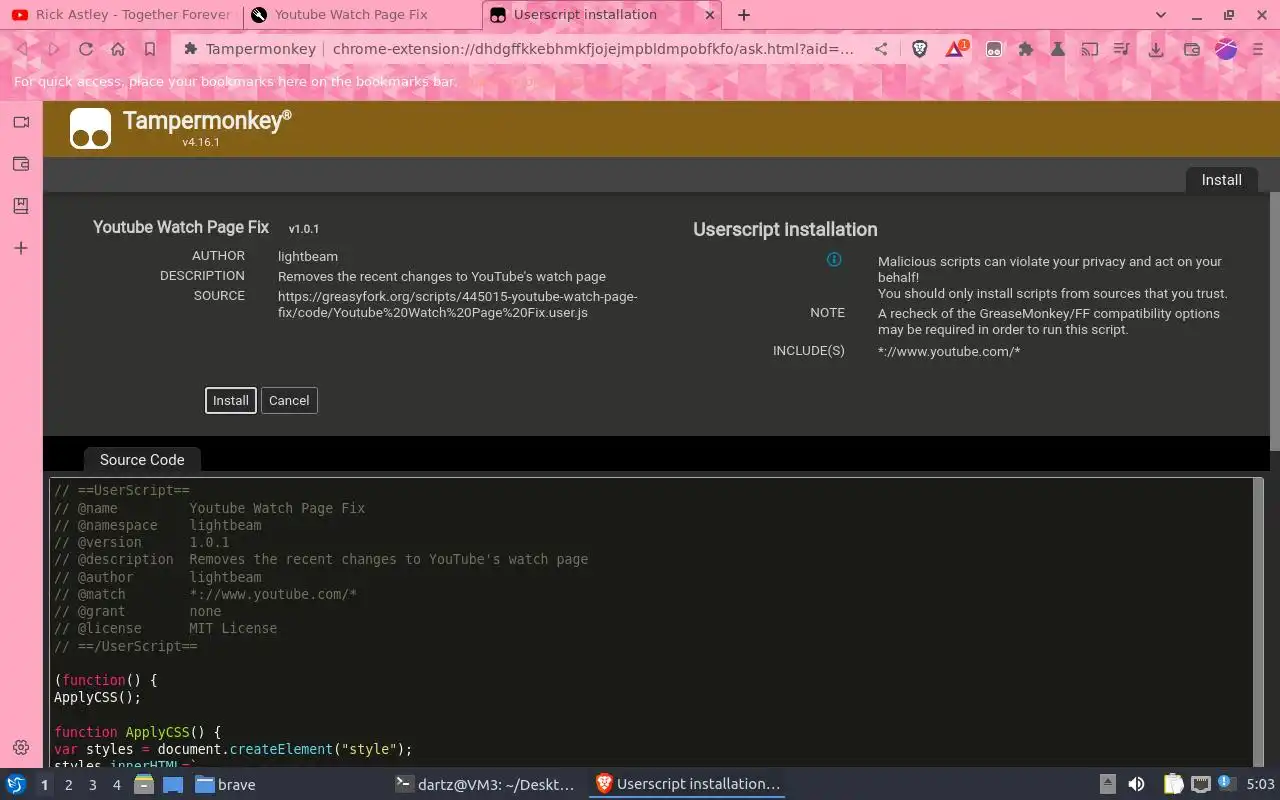
Task: Switch to workspace 4
Action: (x=117, y=785)
